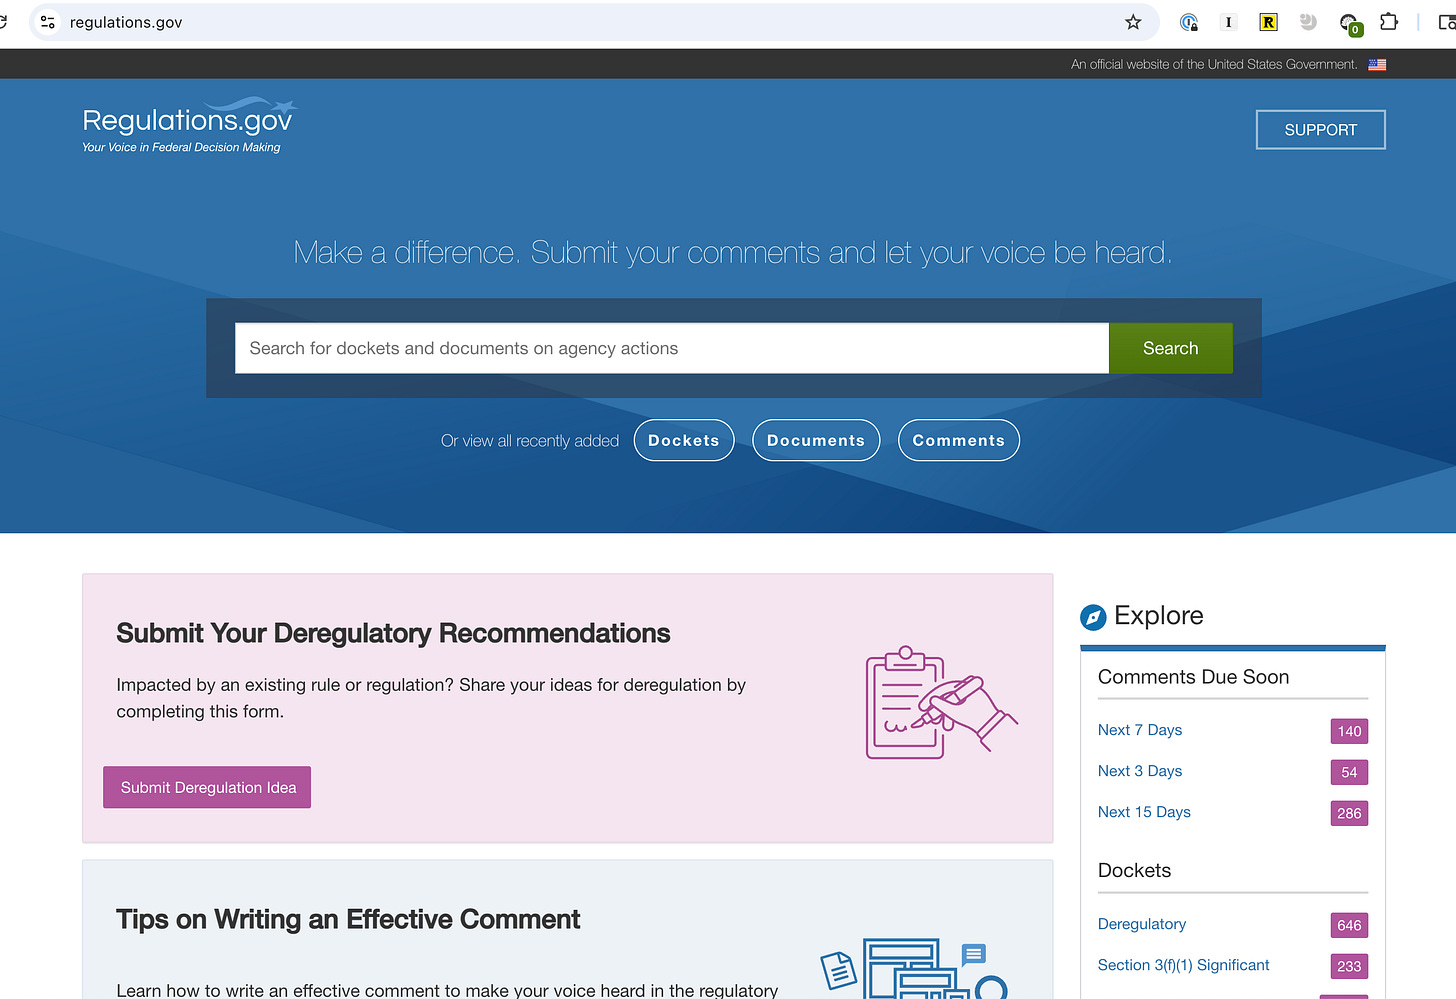Image resolution: width=1456 pixels, height=999 pixels.
Task: View recently added Comments
Action: (959, 441)
